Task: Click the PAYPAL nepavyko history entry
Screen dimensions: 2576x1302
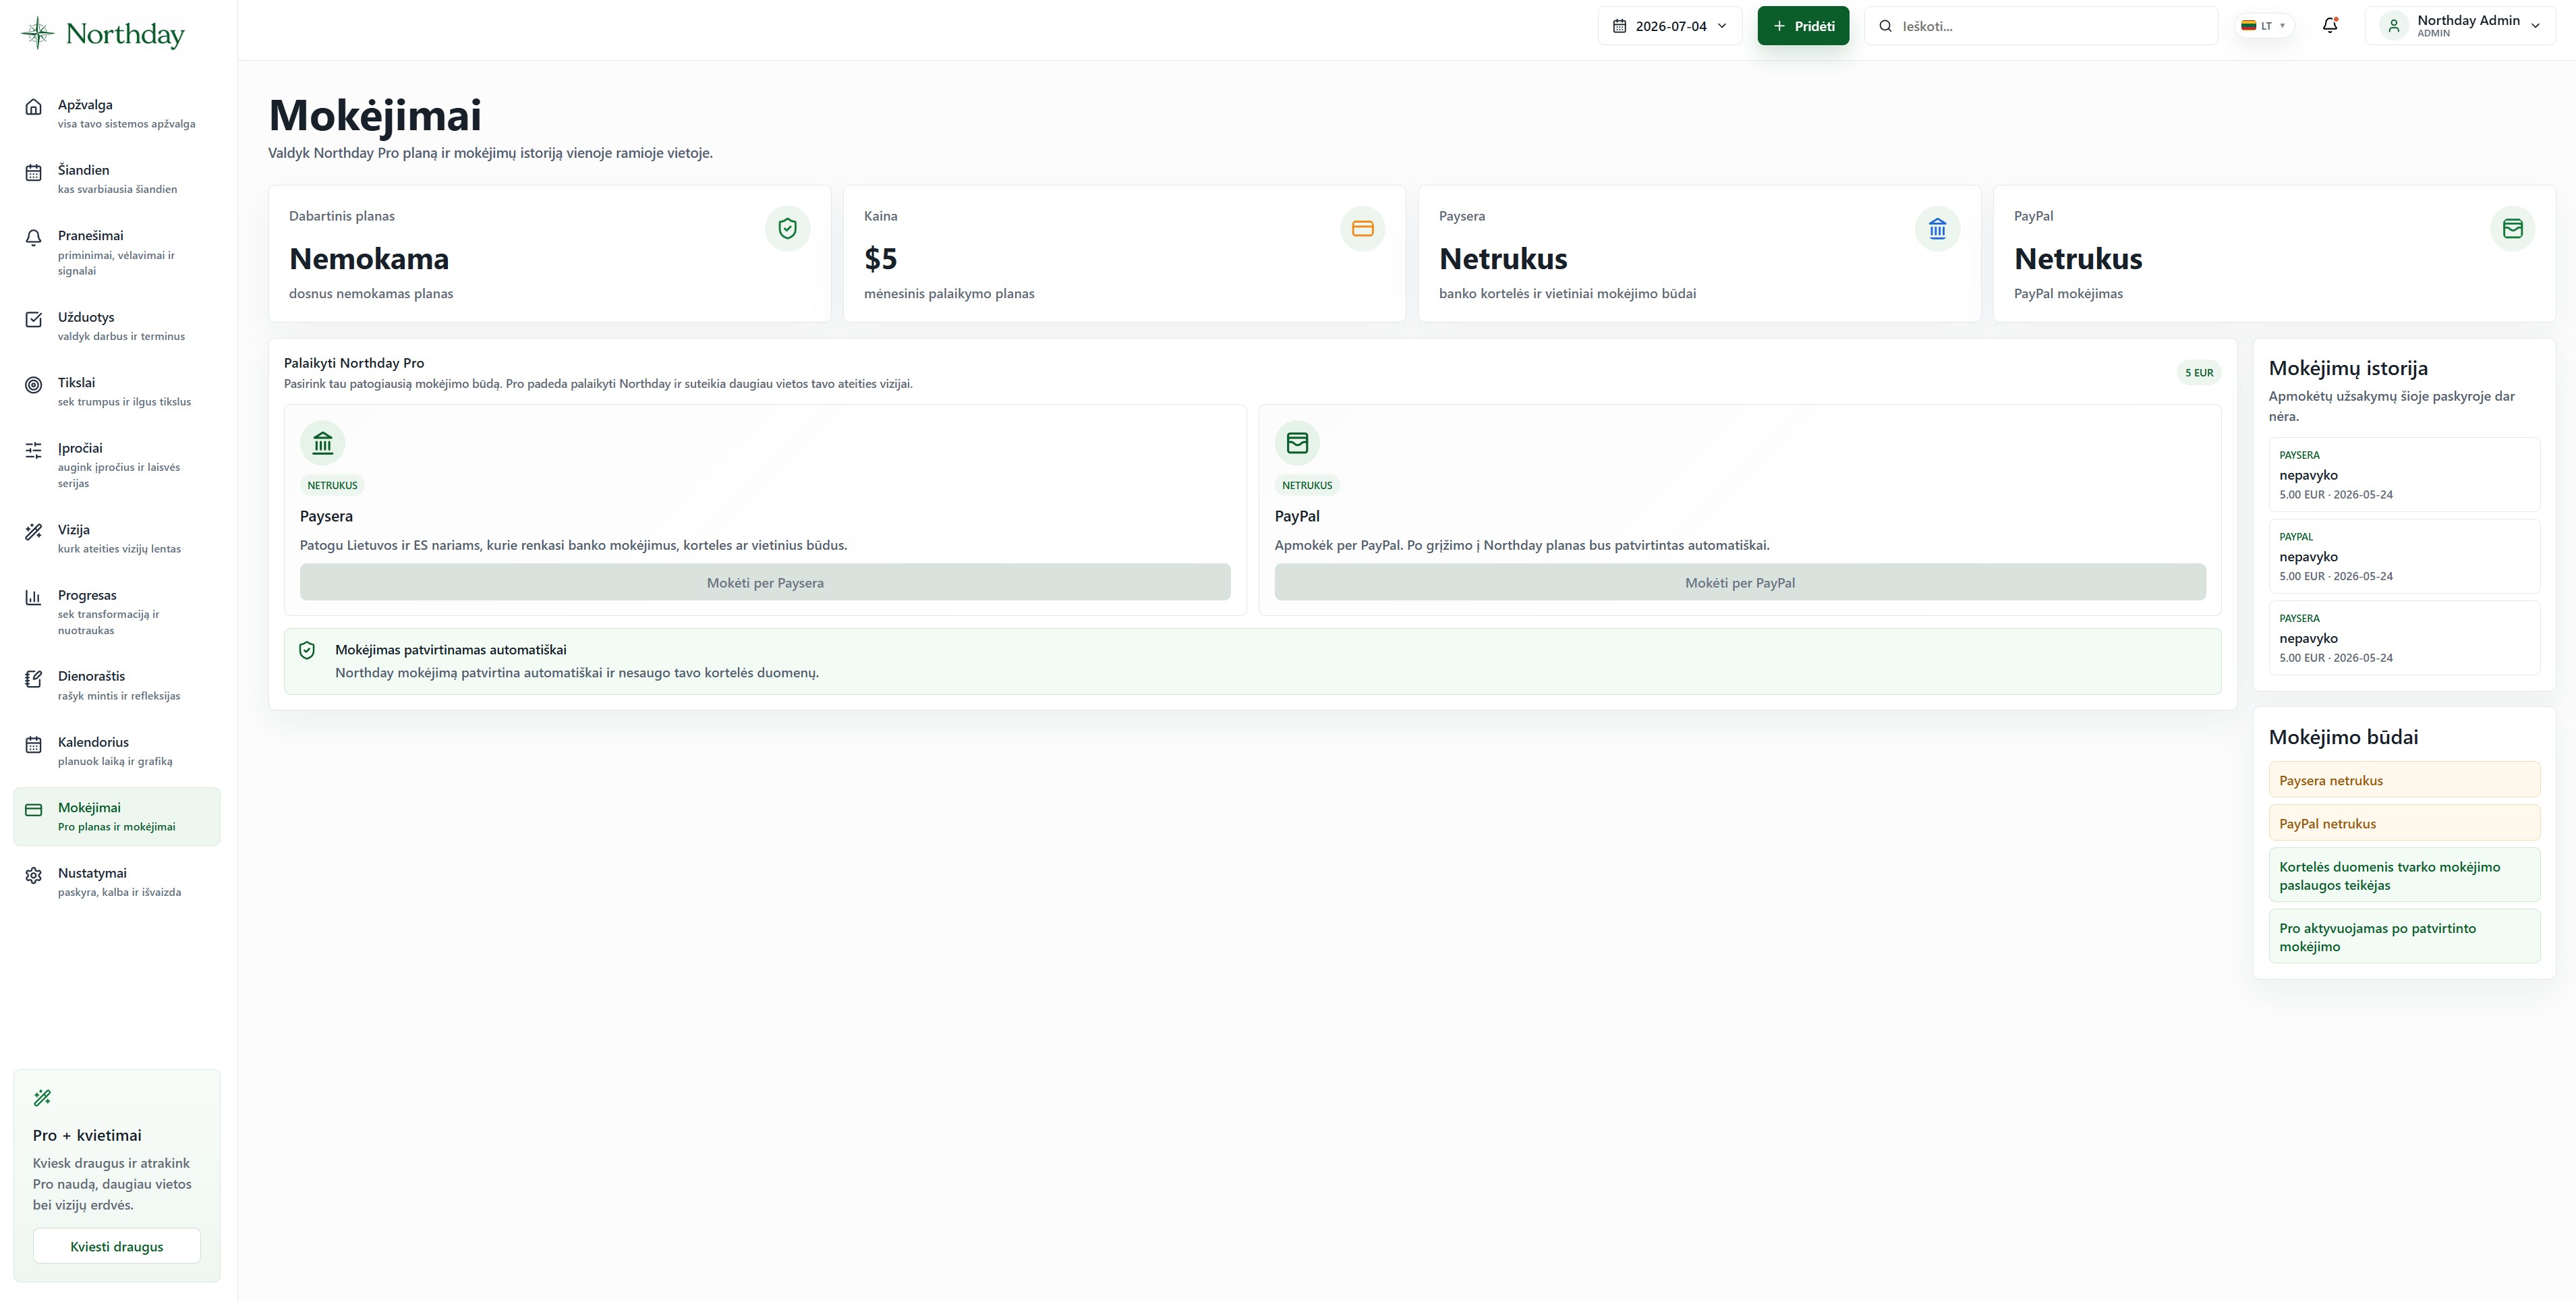Action: 2404,557
